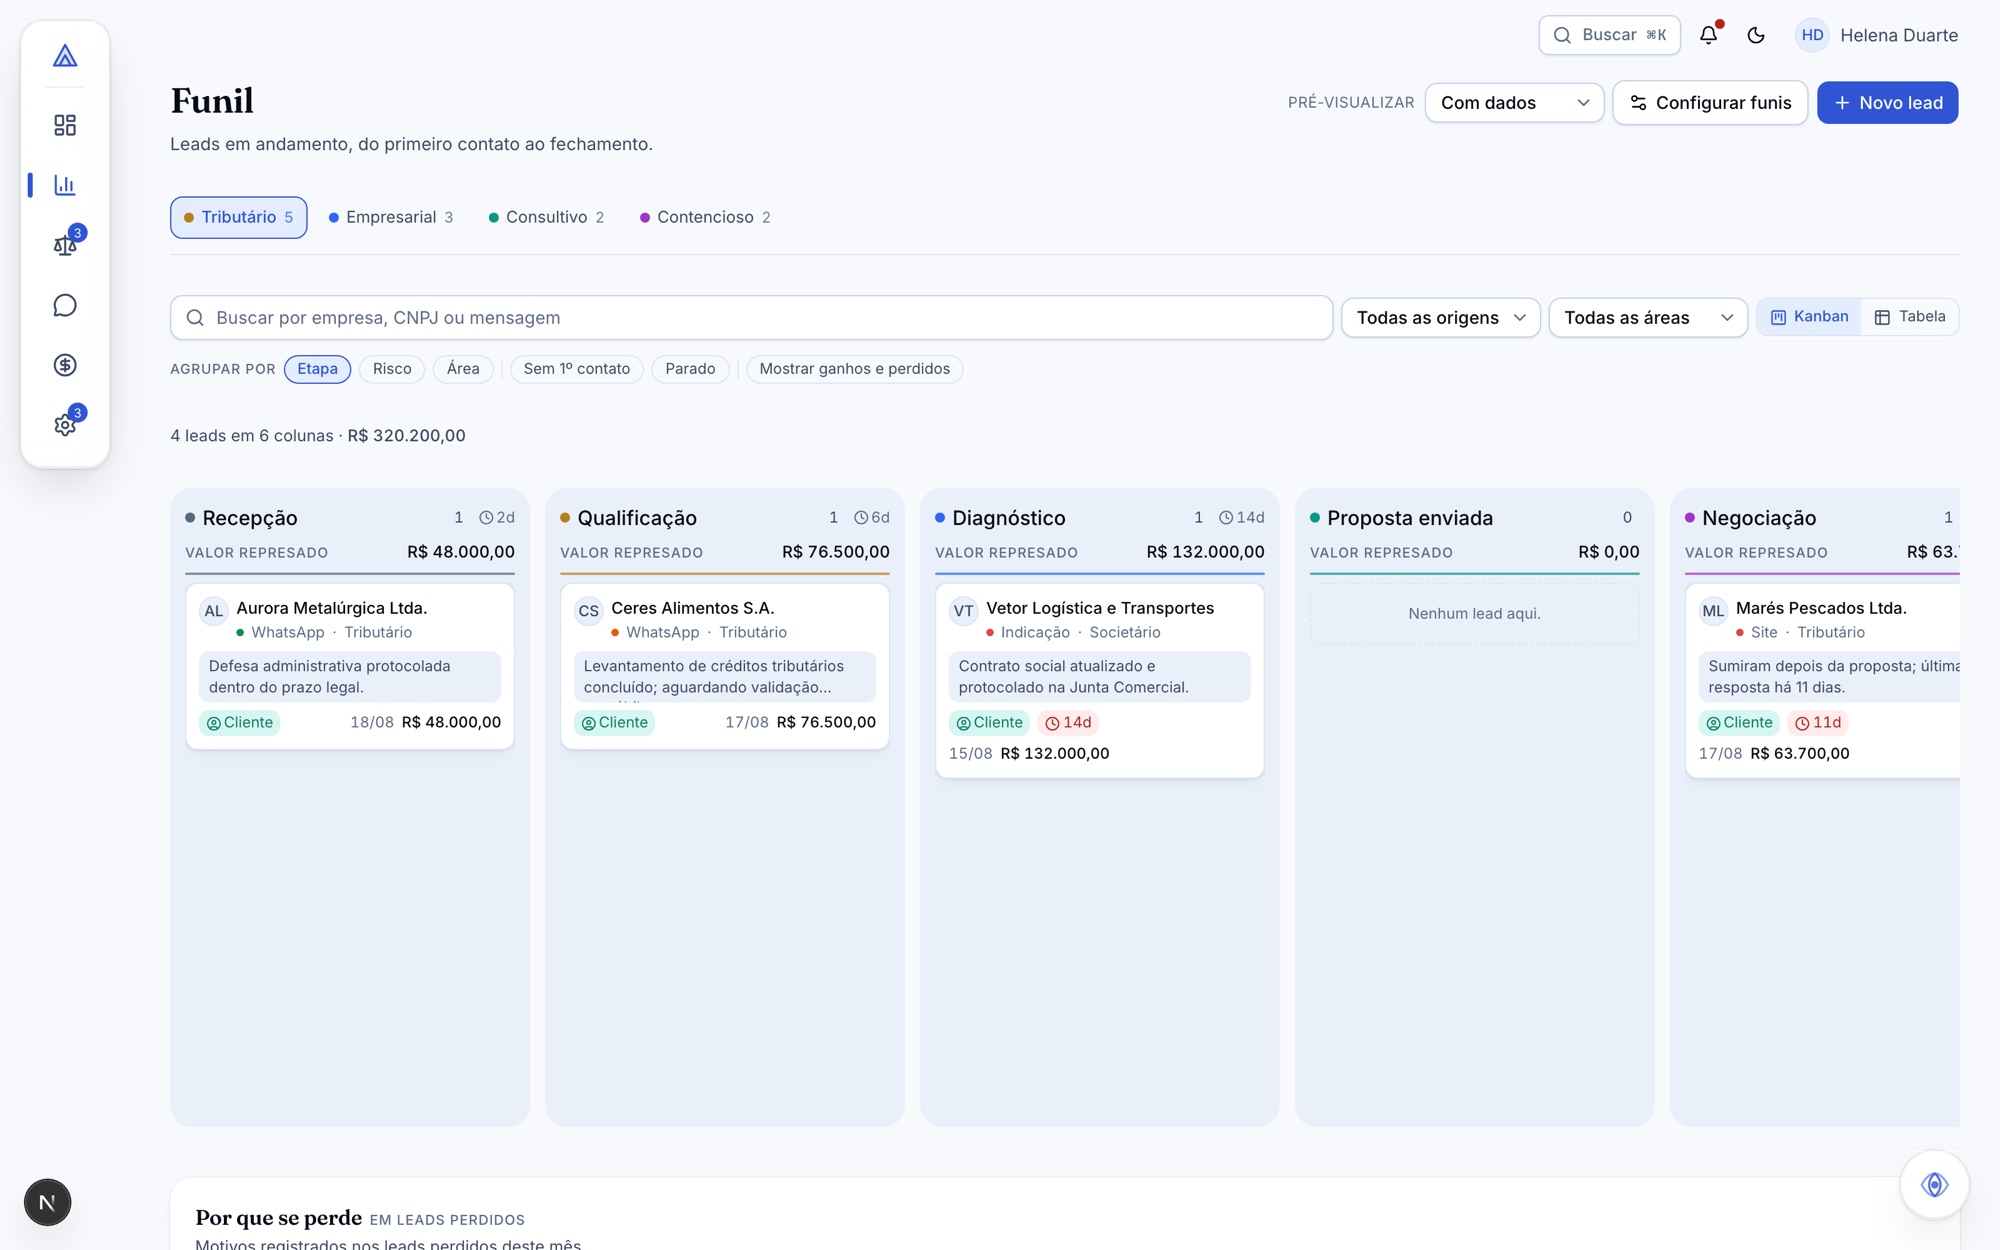Switch to dark mode moon icon
Image resolution: width=2000 pixels, height=1250 pixels.
point(1756,35)
